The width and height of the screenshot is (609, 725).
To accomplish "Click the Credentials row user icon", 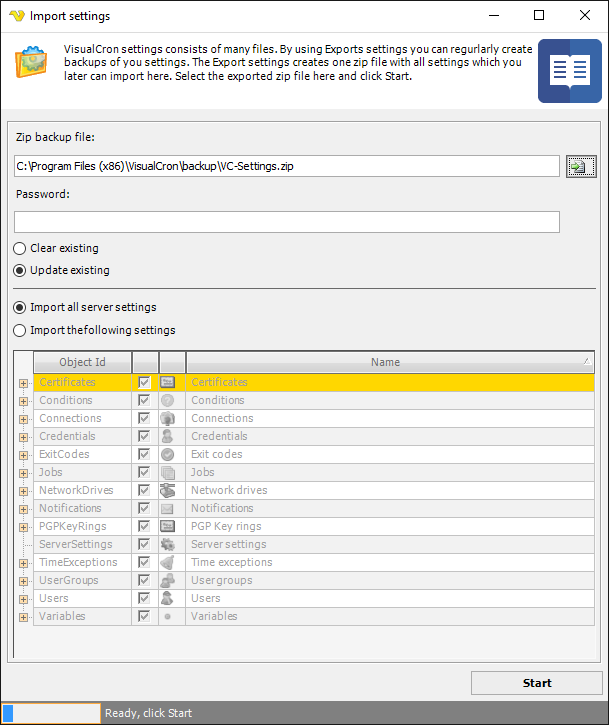I will coord(167,436).
